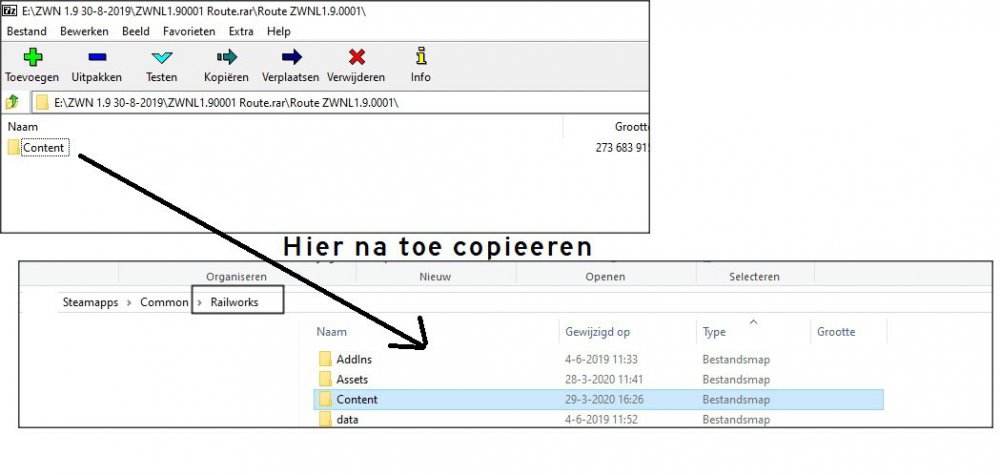
Task: Open the Bestand menu
Action: pyautogui.click(x=27, y=32)
